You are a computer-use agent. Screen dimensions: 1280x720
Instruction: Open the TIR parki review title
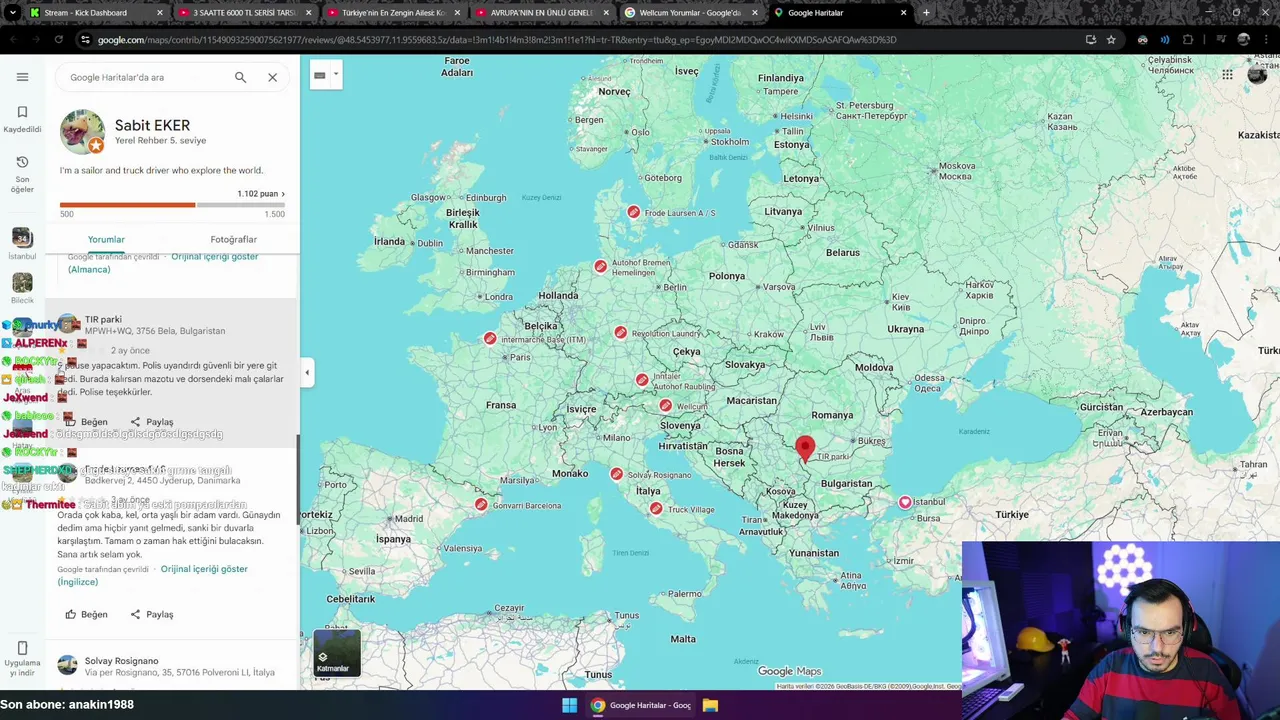(x=103, y=319)
